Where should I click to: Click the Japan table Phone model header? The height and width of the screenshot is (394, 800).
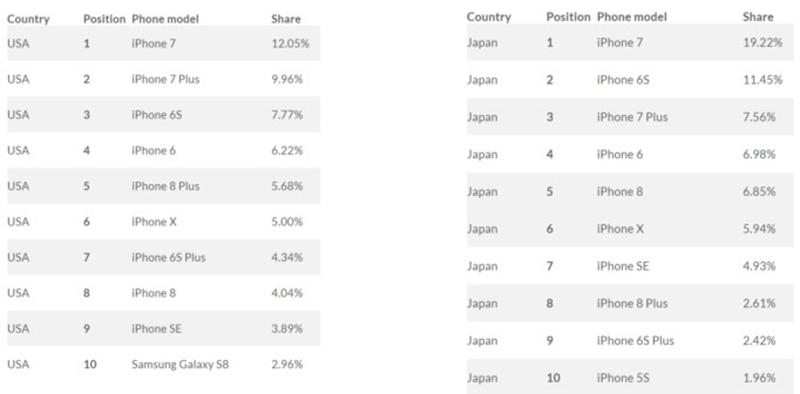pyautogui.click(x=632, y=17)
